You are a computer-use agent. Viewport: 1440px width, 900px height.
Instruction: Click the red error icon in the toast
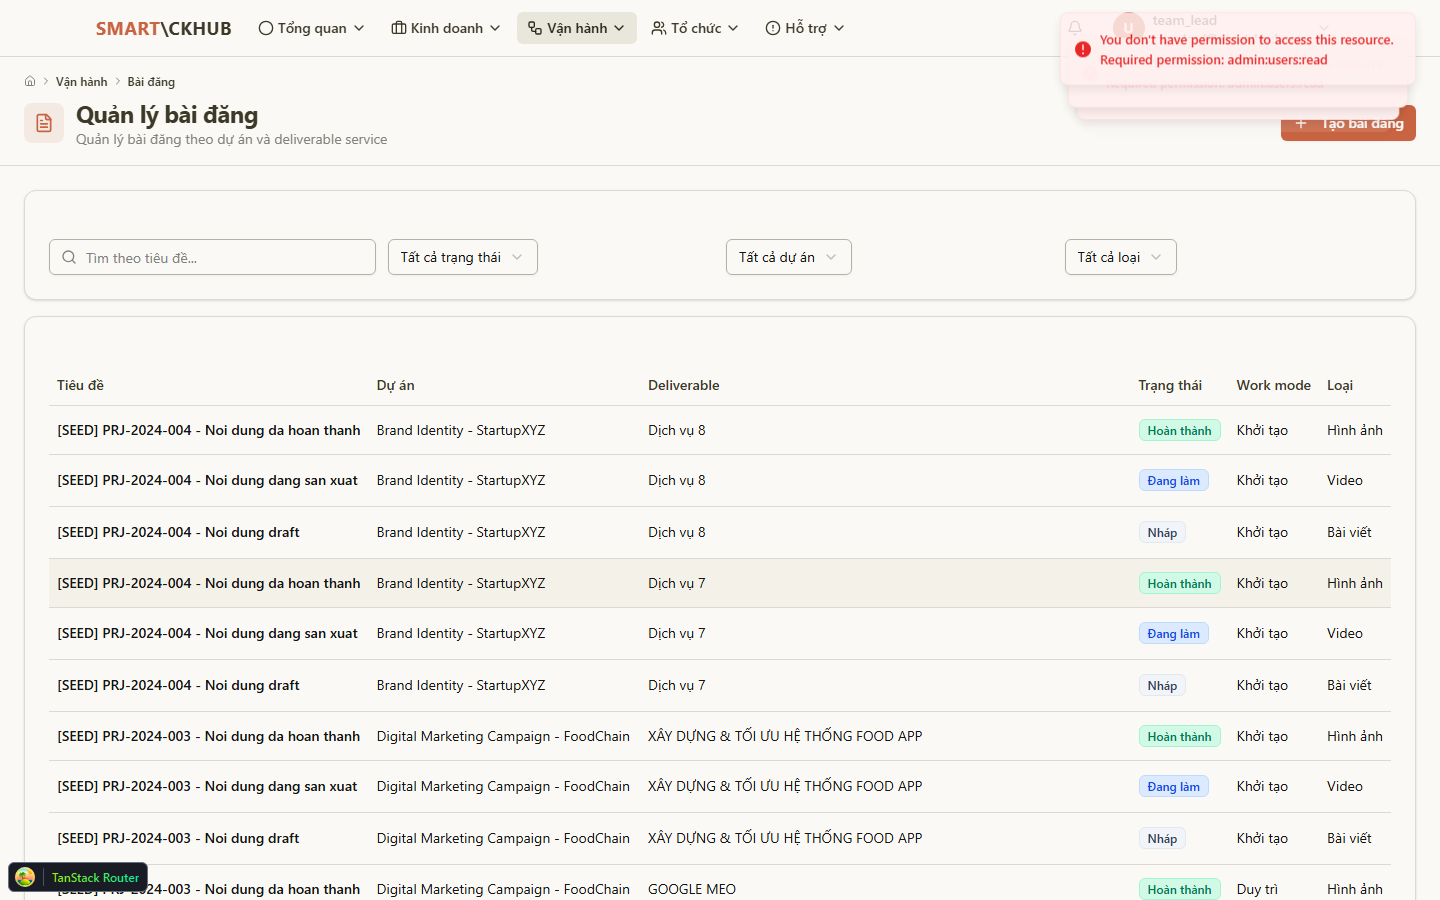1083,49
